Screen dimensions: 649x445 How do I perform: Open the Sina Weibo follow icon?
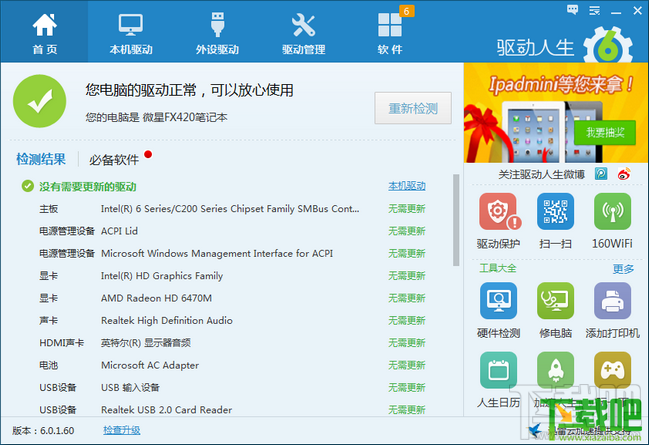[624, 174]
